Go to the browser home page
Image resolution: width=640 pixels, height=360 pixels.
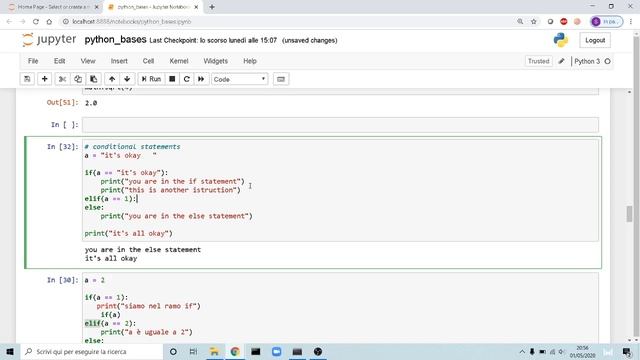tap(49, 22)
